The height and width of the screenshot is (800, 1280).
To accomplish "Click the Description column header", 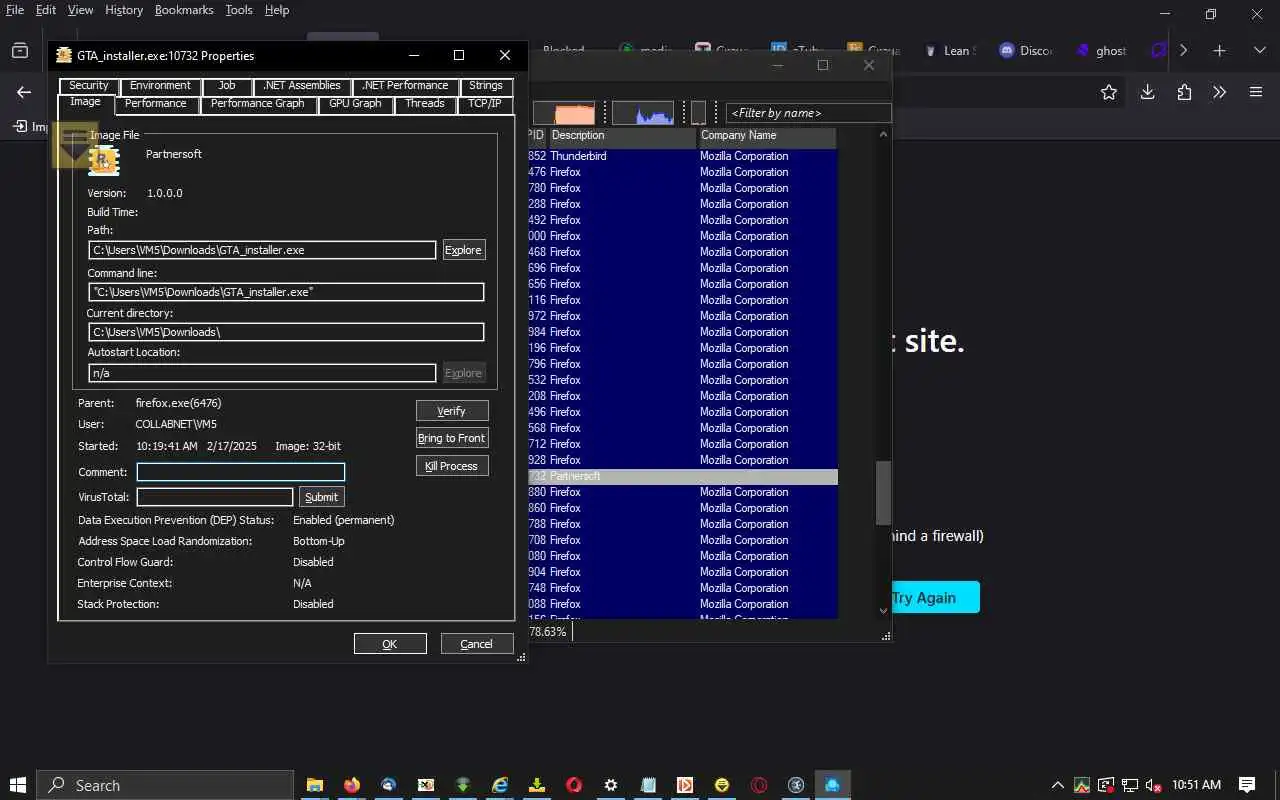I will tap(621, 136).
